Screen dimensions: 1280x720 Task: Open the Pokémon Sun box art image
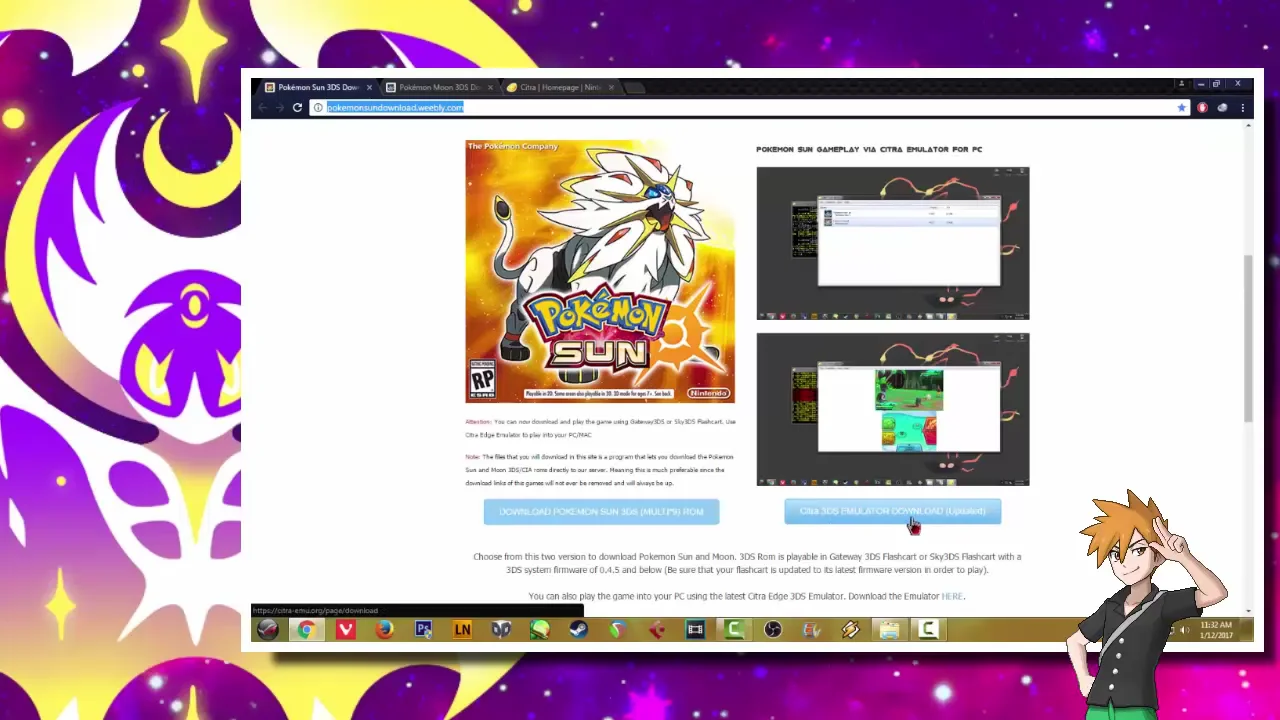click(x=600, y=271)
